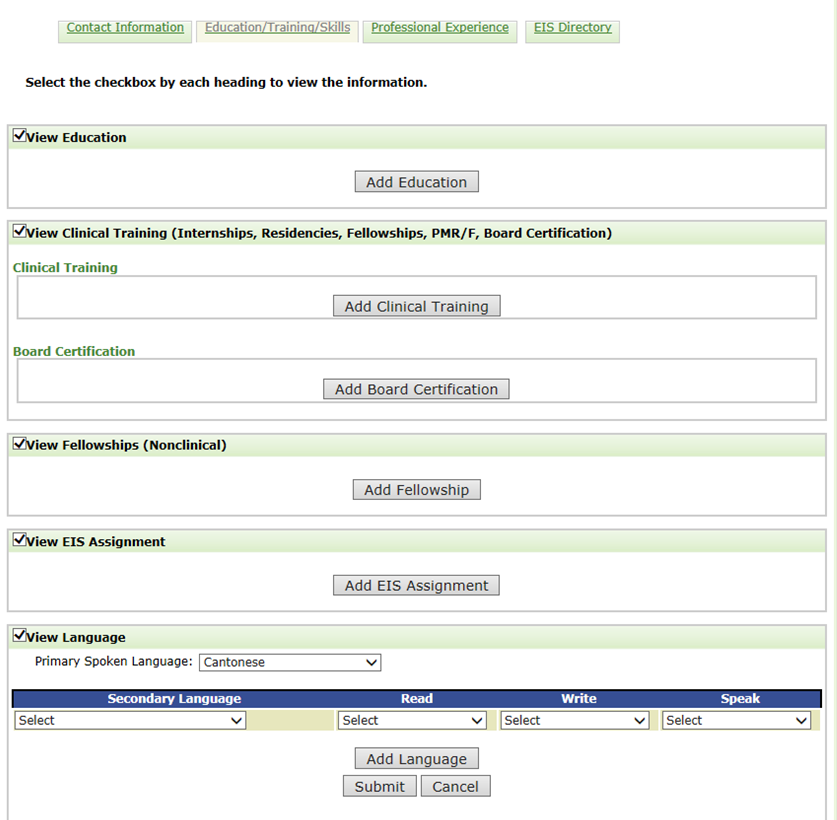The image size is (837, 820).
Task: Toggle the View Clinical Training checkbox
Action: point(19,231)
